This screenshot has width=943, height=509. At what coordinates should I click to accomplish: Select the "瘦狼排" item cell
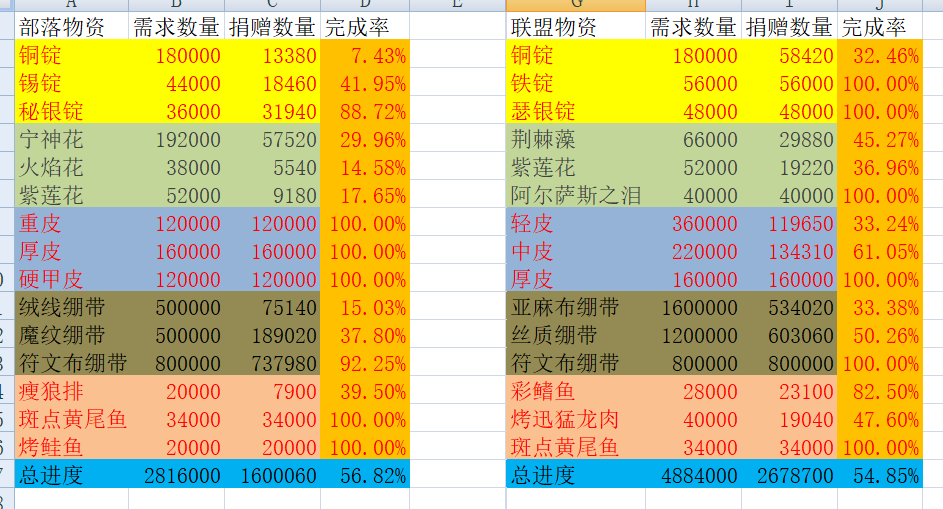[70, 391]
